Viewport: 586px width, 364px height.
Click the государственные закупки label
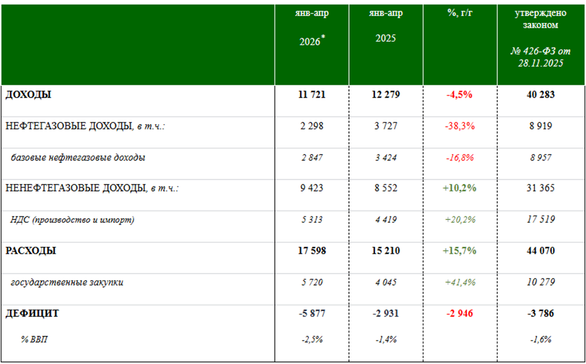(x=67, y=282)
